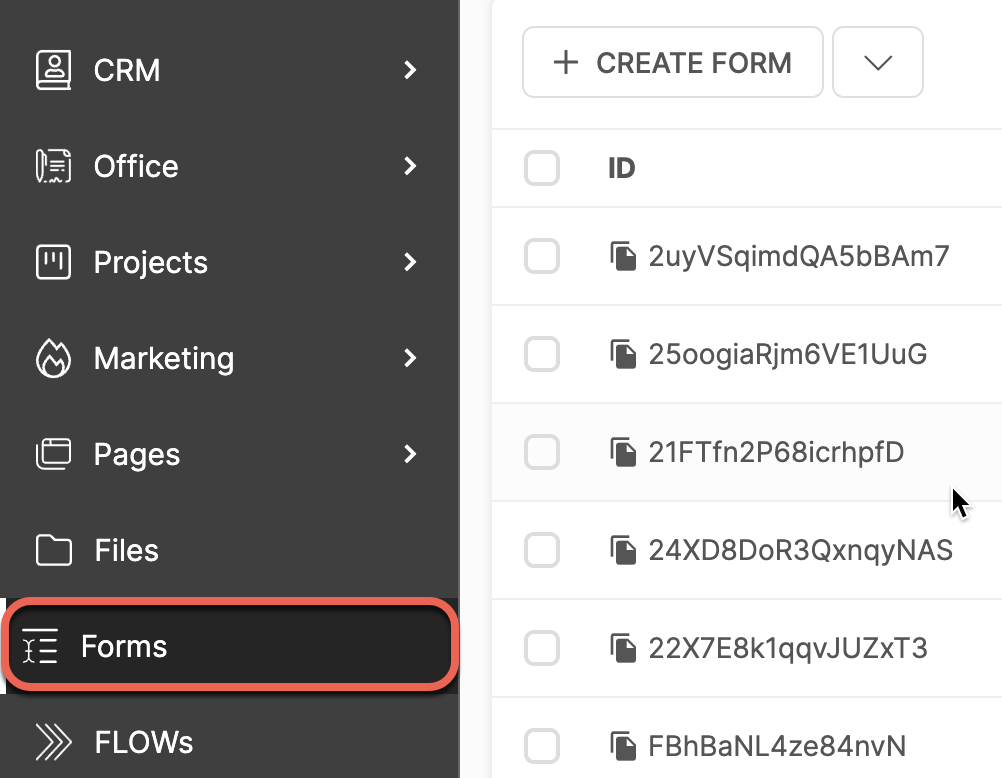Open the Projects menu item
The height and width of the screenshot is (778, 1002).
pos(229,262)
